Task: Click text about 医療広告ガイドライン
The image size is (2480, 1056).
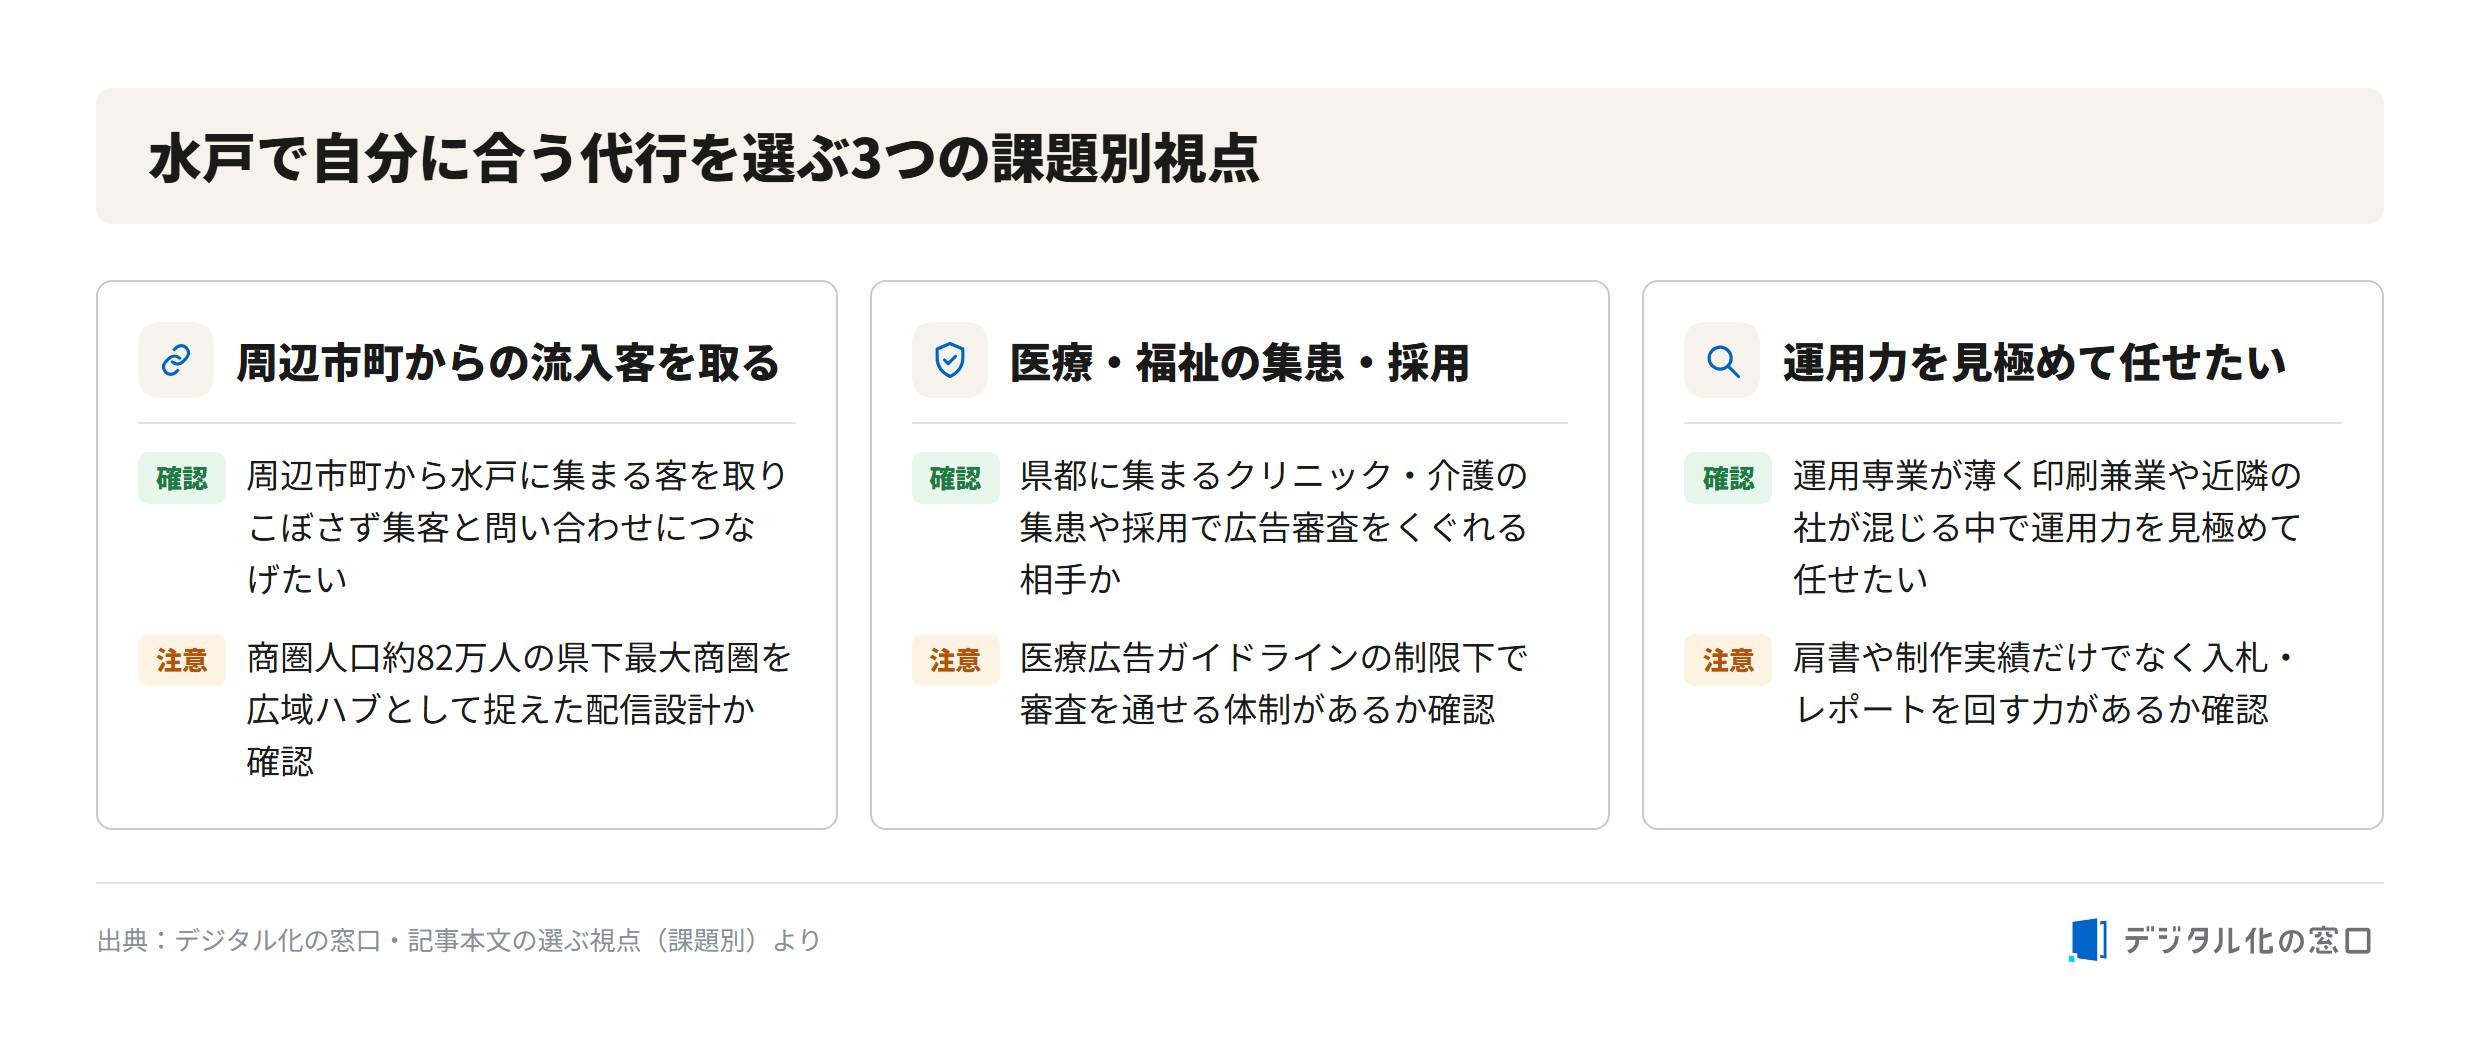Action: point(1273,684)
